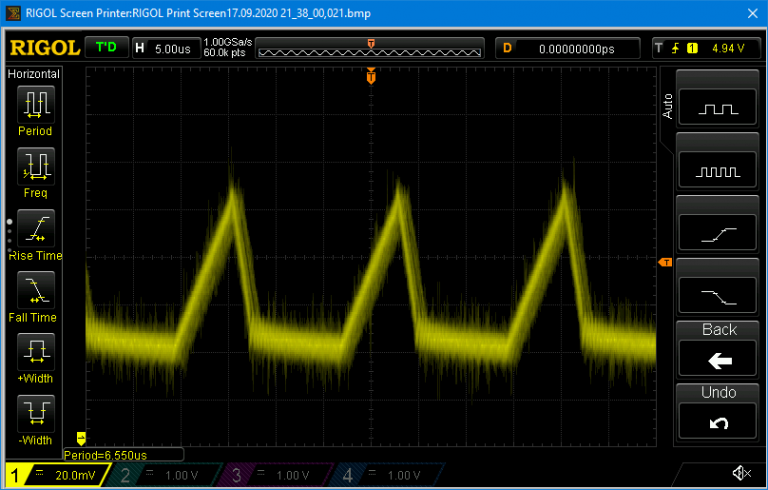Enable channel 3 display
The image size is (768, 490).
point(276,475)
